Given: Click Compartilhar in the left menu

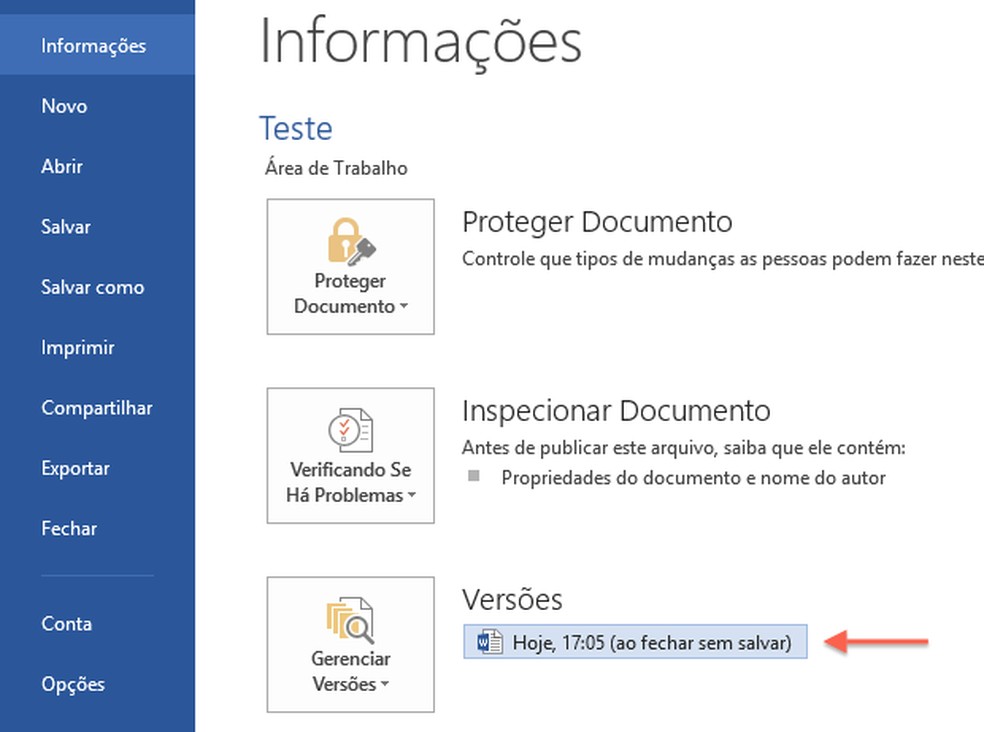Looking at the screenshot, I should pos(97,408).
